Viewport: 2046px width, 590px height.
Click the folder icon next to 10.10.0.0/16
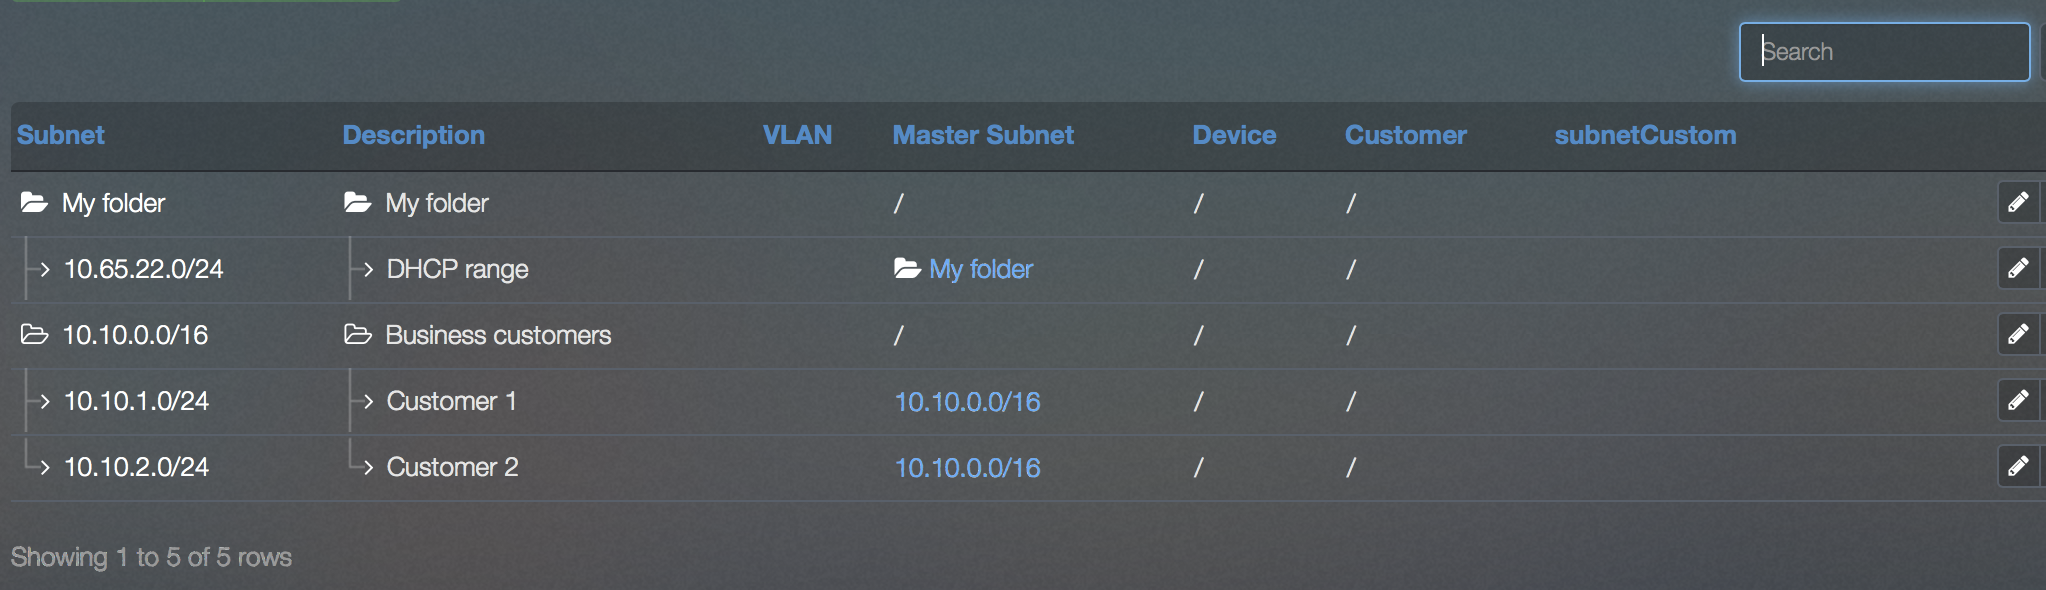click(33, 335)
